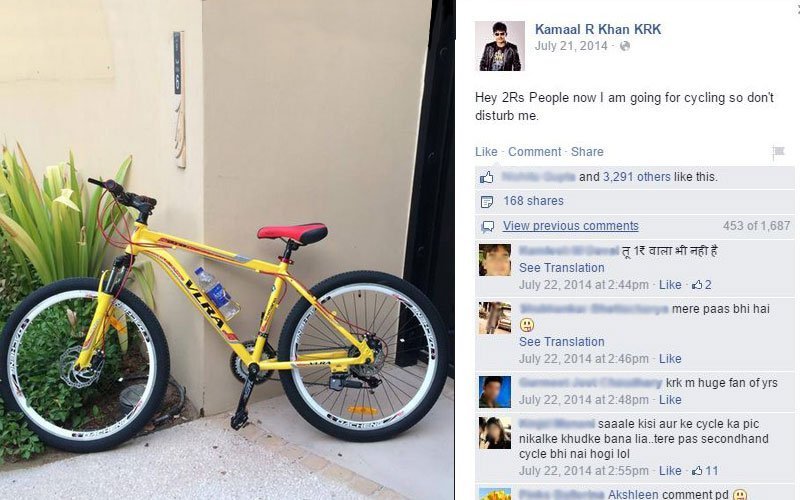Click the comment bubble icon beside View previous comments
Viewport: 800px width, 500px height.
(x=487, y=226)
